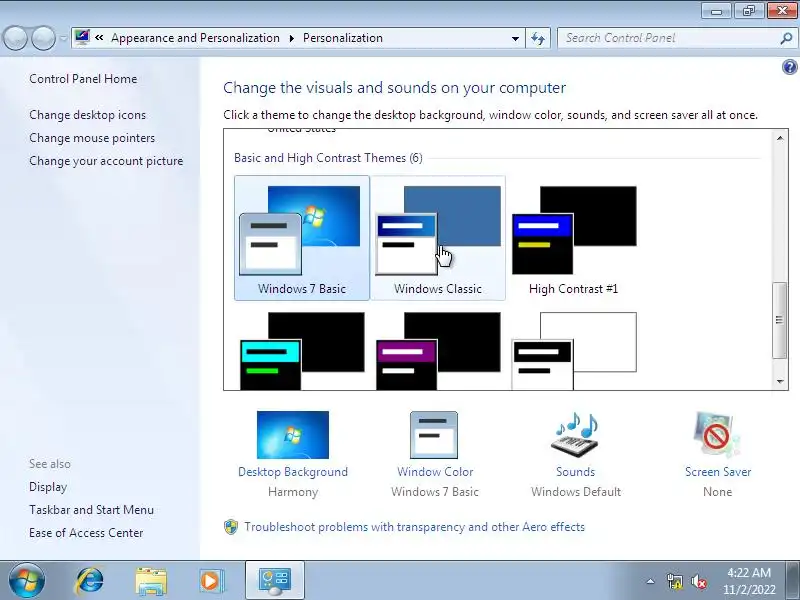Click the Personalization breadcrumb
This screenshot has height=600, width=800.
coord(343,38)
